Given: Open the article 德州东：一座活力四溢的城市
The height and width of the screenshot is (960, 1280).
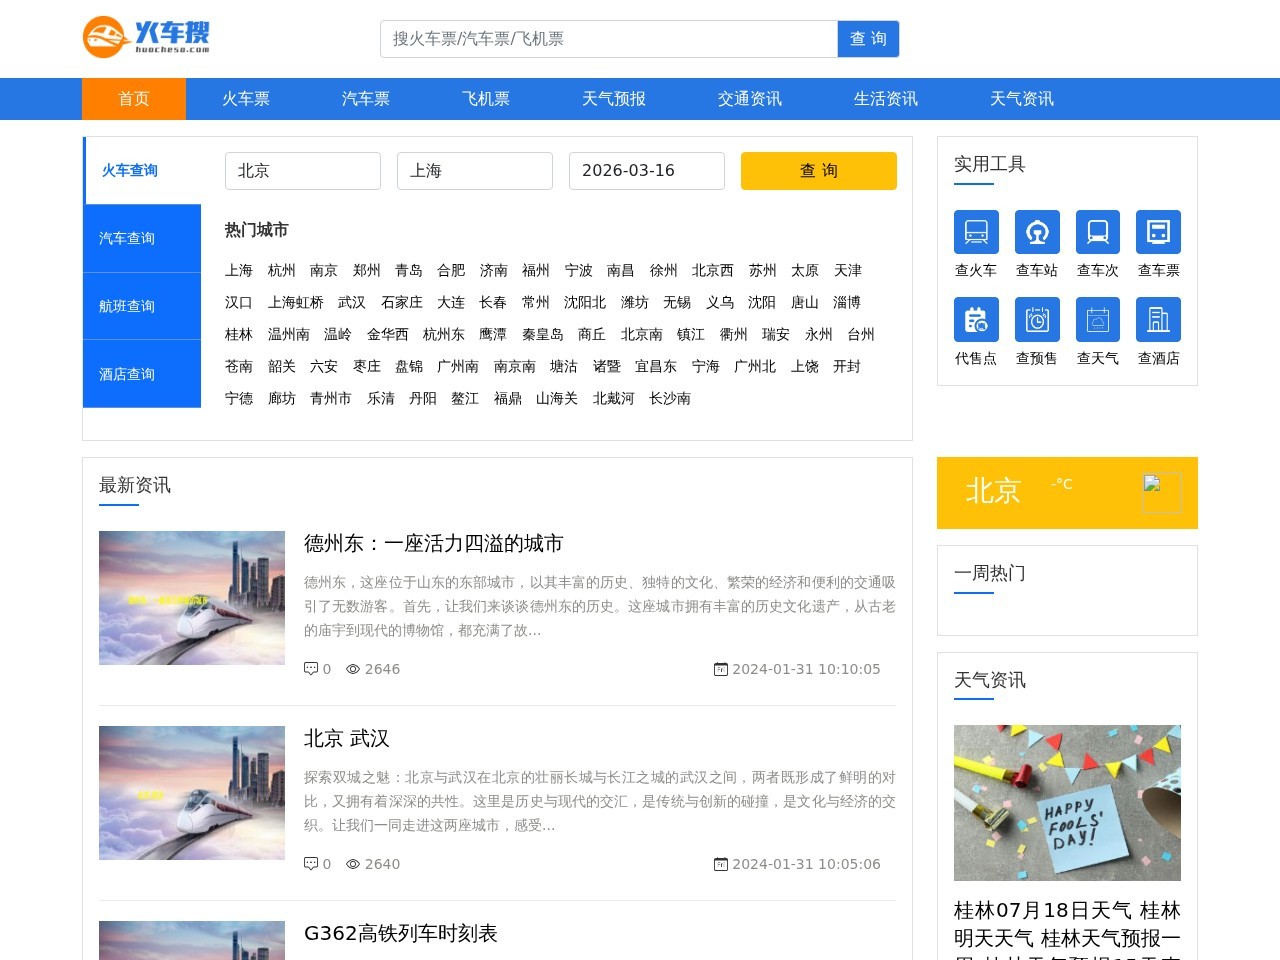Looking at the screenshot, I should [x=433, y=543].
